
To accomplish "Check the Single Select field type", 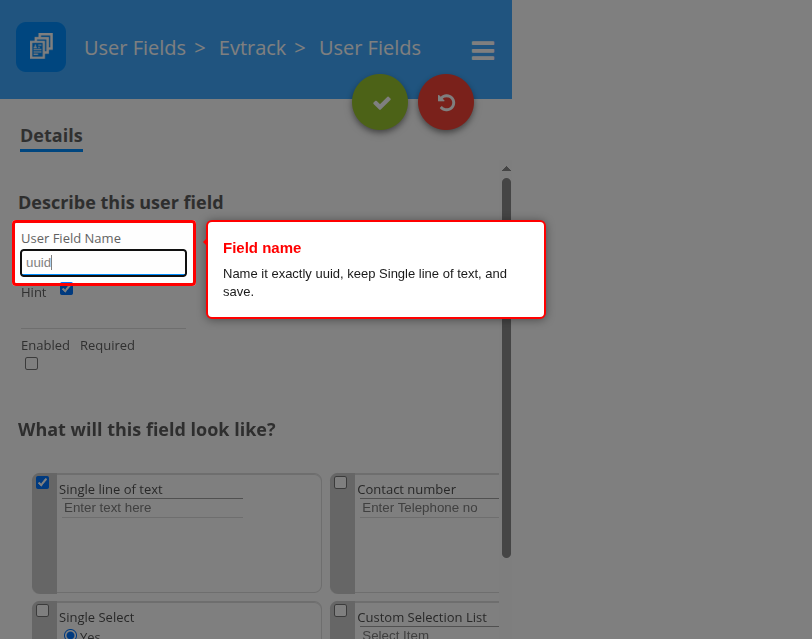I will pyautogui.click(x=42, y=611).
